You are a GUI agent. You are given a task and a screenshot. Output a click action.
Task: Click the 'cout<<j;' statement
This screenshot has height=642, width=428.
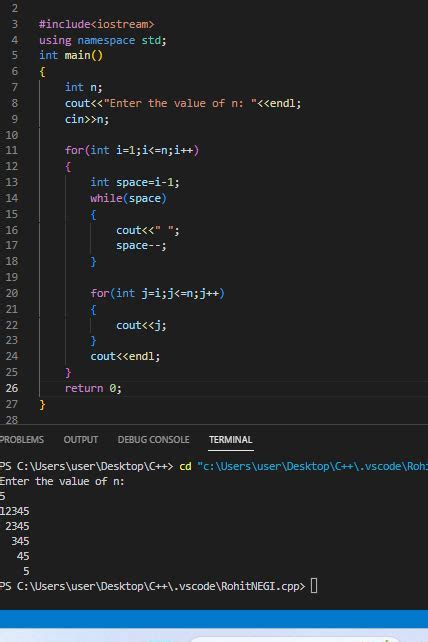[x=141, y=326]
